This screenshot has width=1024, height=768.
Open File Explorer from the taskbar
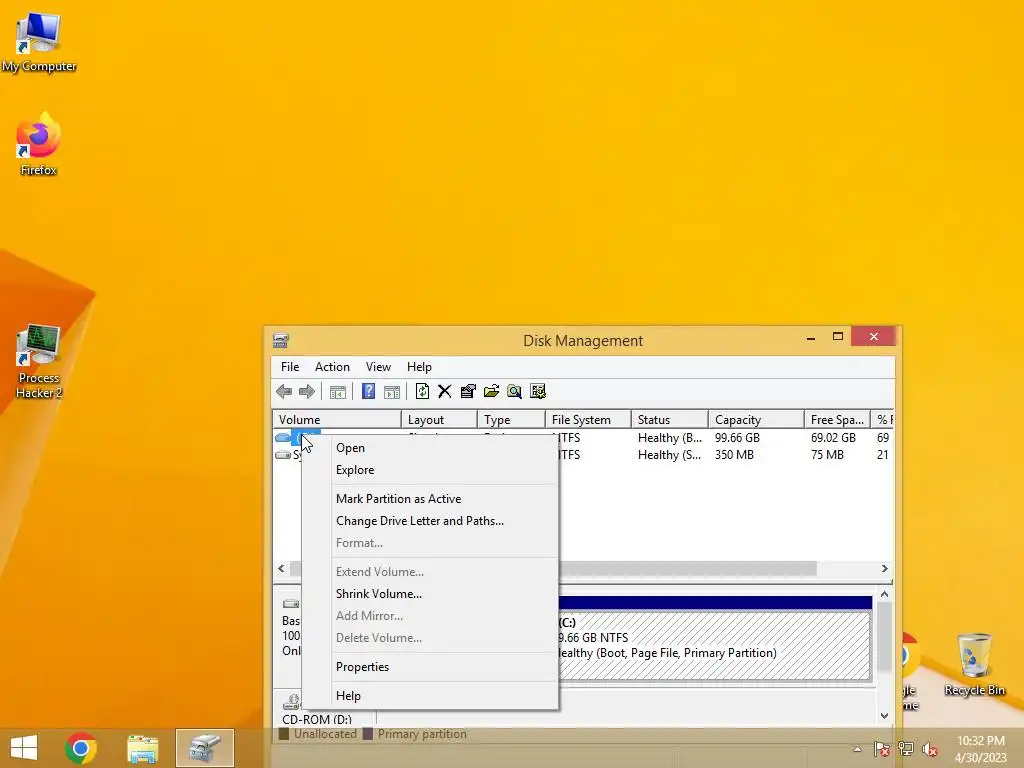point(142,748)
